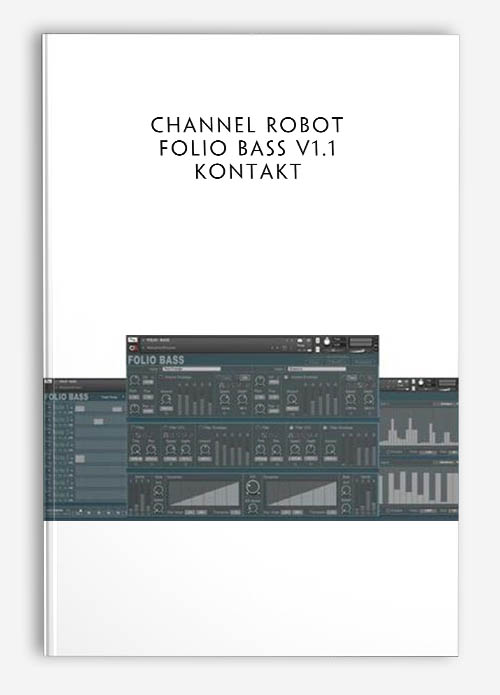Screen dimensions: 500x695
Task: Toggle the checked Filter LFO checkbox on the right half
Action: point(292,428)
